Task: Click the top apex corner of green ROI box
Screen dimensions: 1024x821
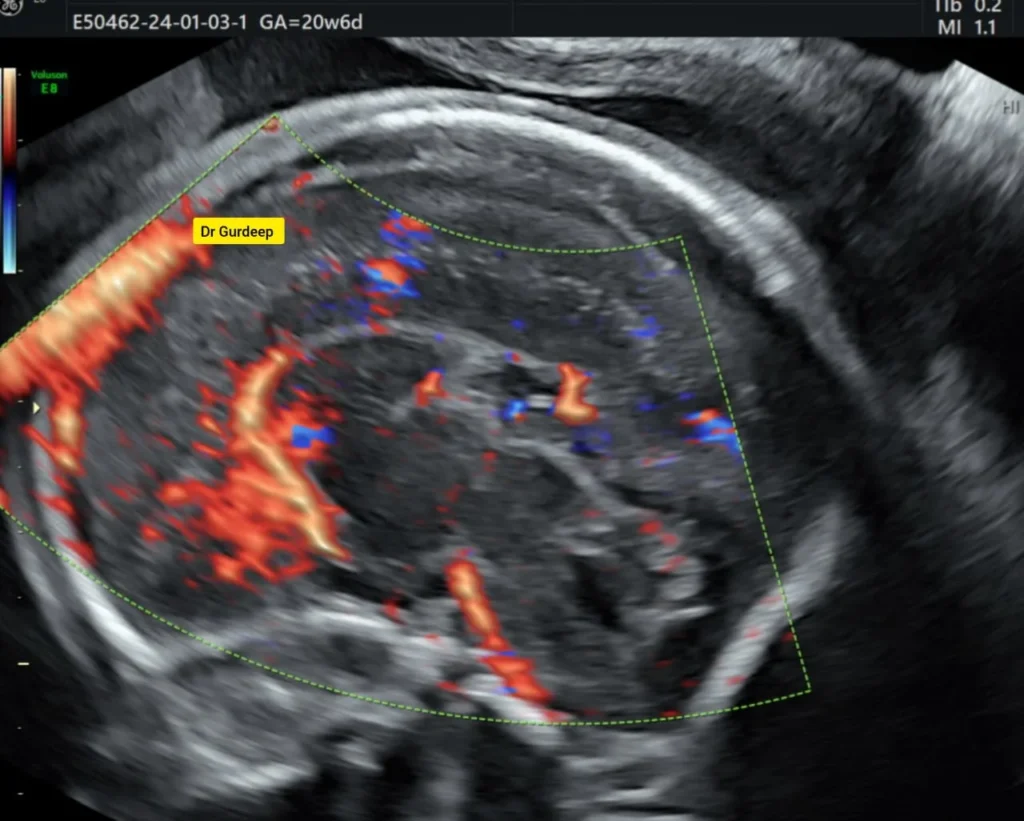Action: (x=271, y=120)
